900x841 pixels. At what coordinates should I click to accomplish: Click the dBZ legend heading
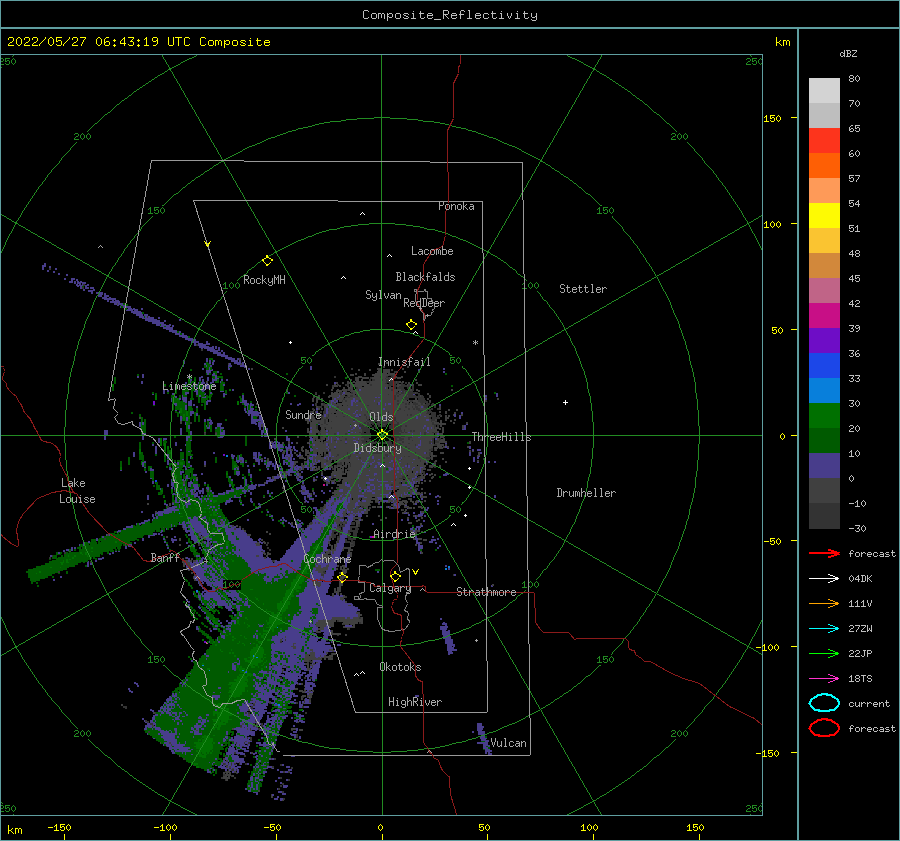click(x=848, y=53)
